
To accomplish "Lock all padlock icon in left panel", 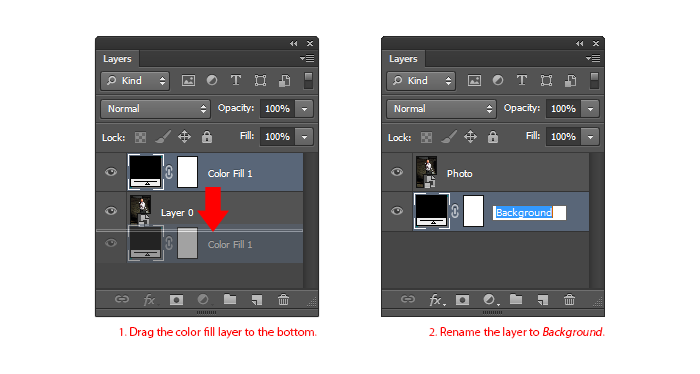I will (x=207, y=137).
